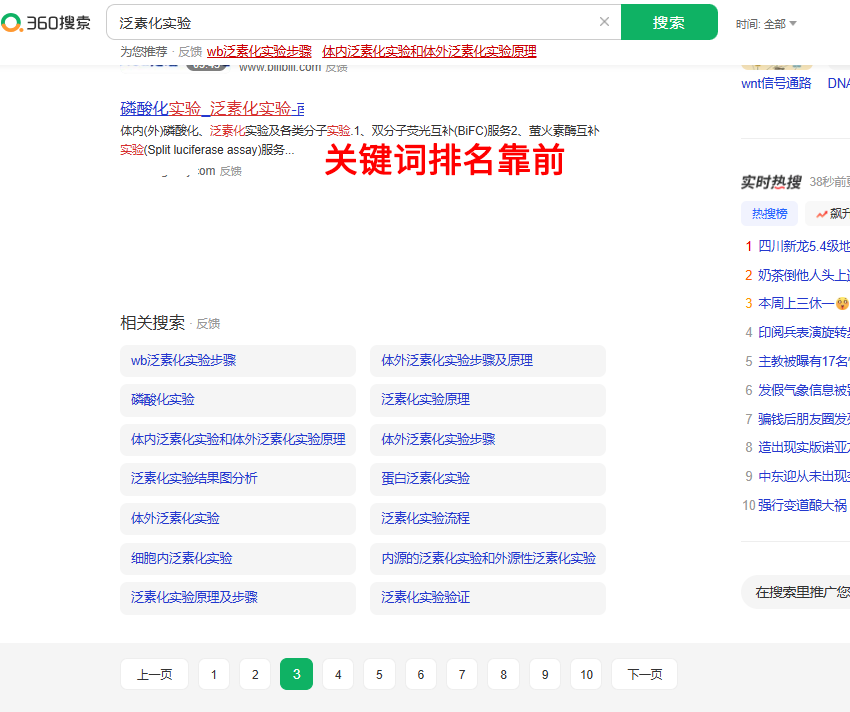
Task: Jump to results page 10
Action: click(586, 675)
